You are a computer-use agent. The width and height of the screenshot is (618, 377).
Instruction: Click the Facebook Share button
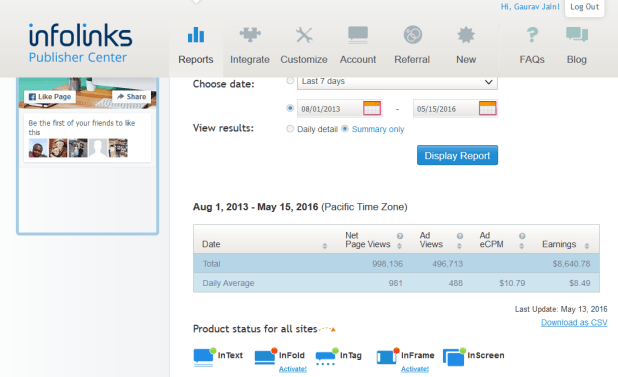[x=132, y=97]
